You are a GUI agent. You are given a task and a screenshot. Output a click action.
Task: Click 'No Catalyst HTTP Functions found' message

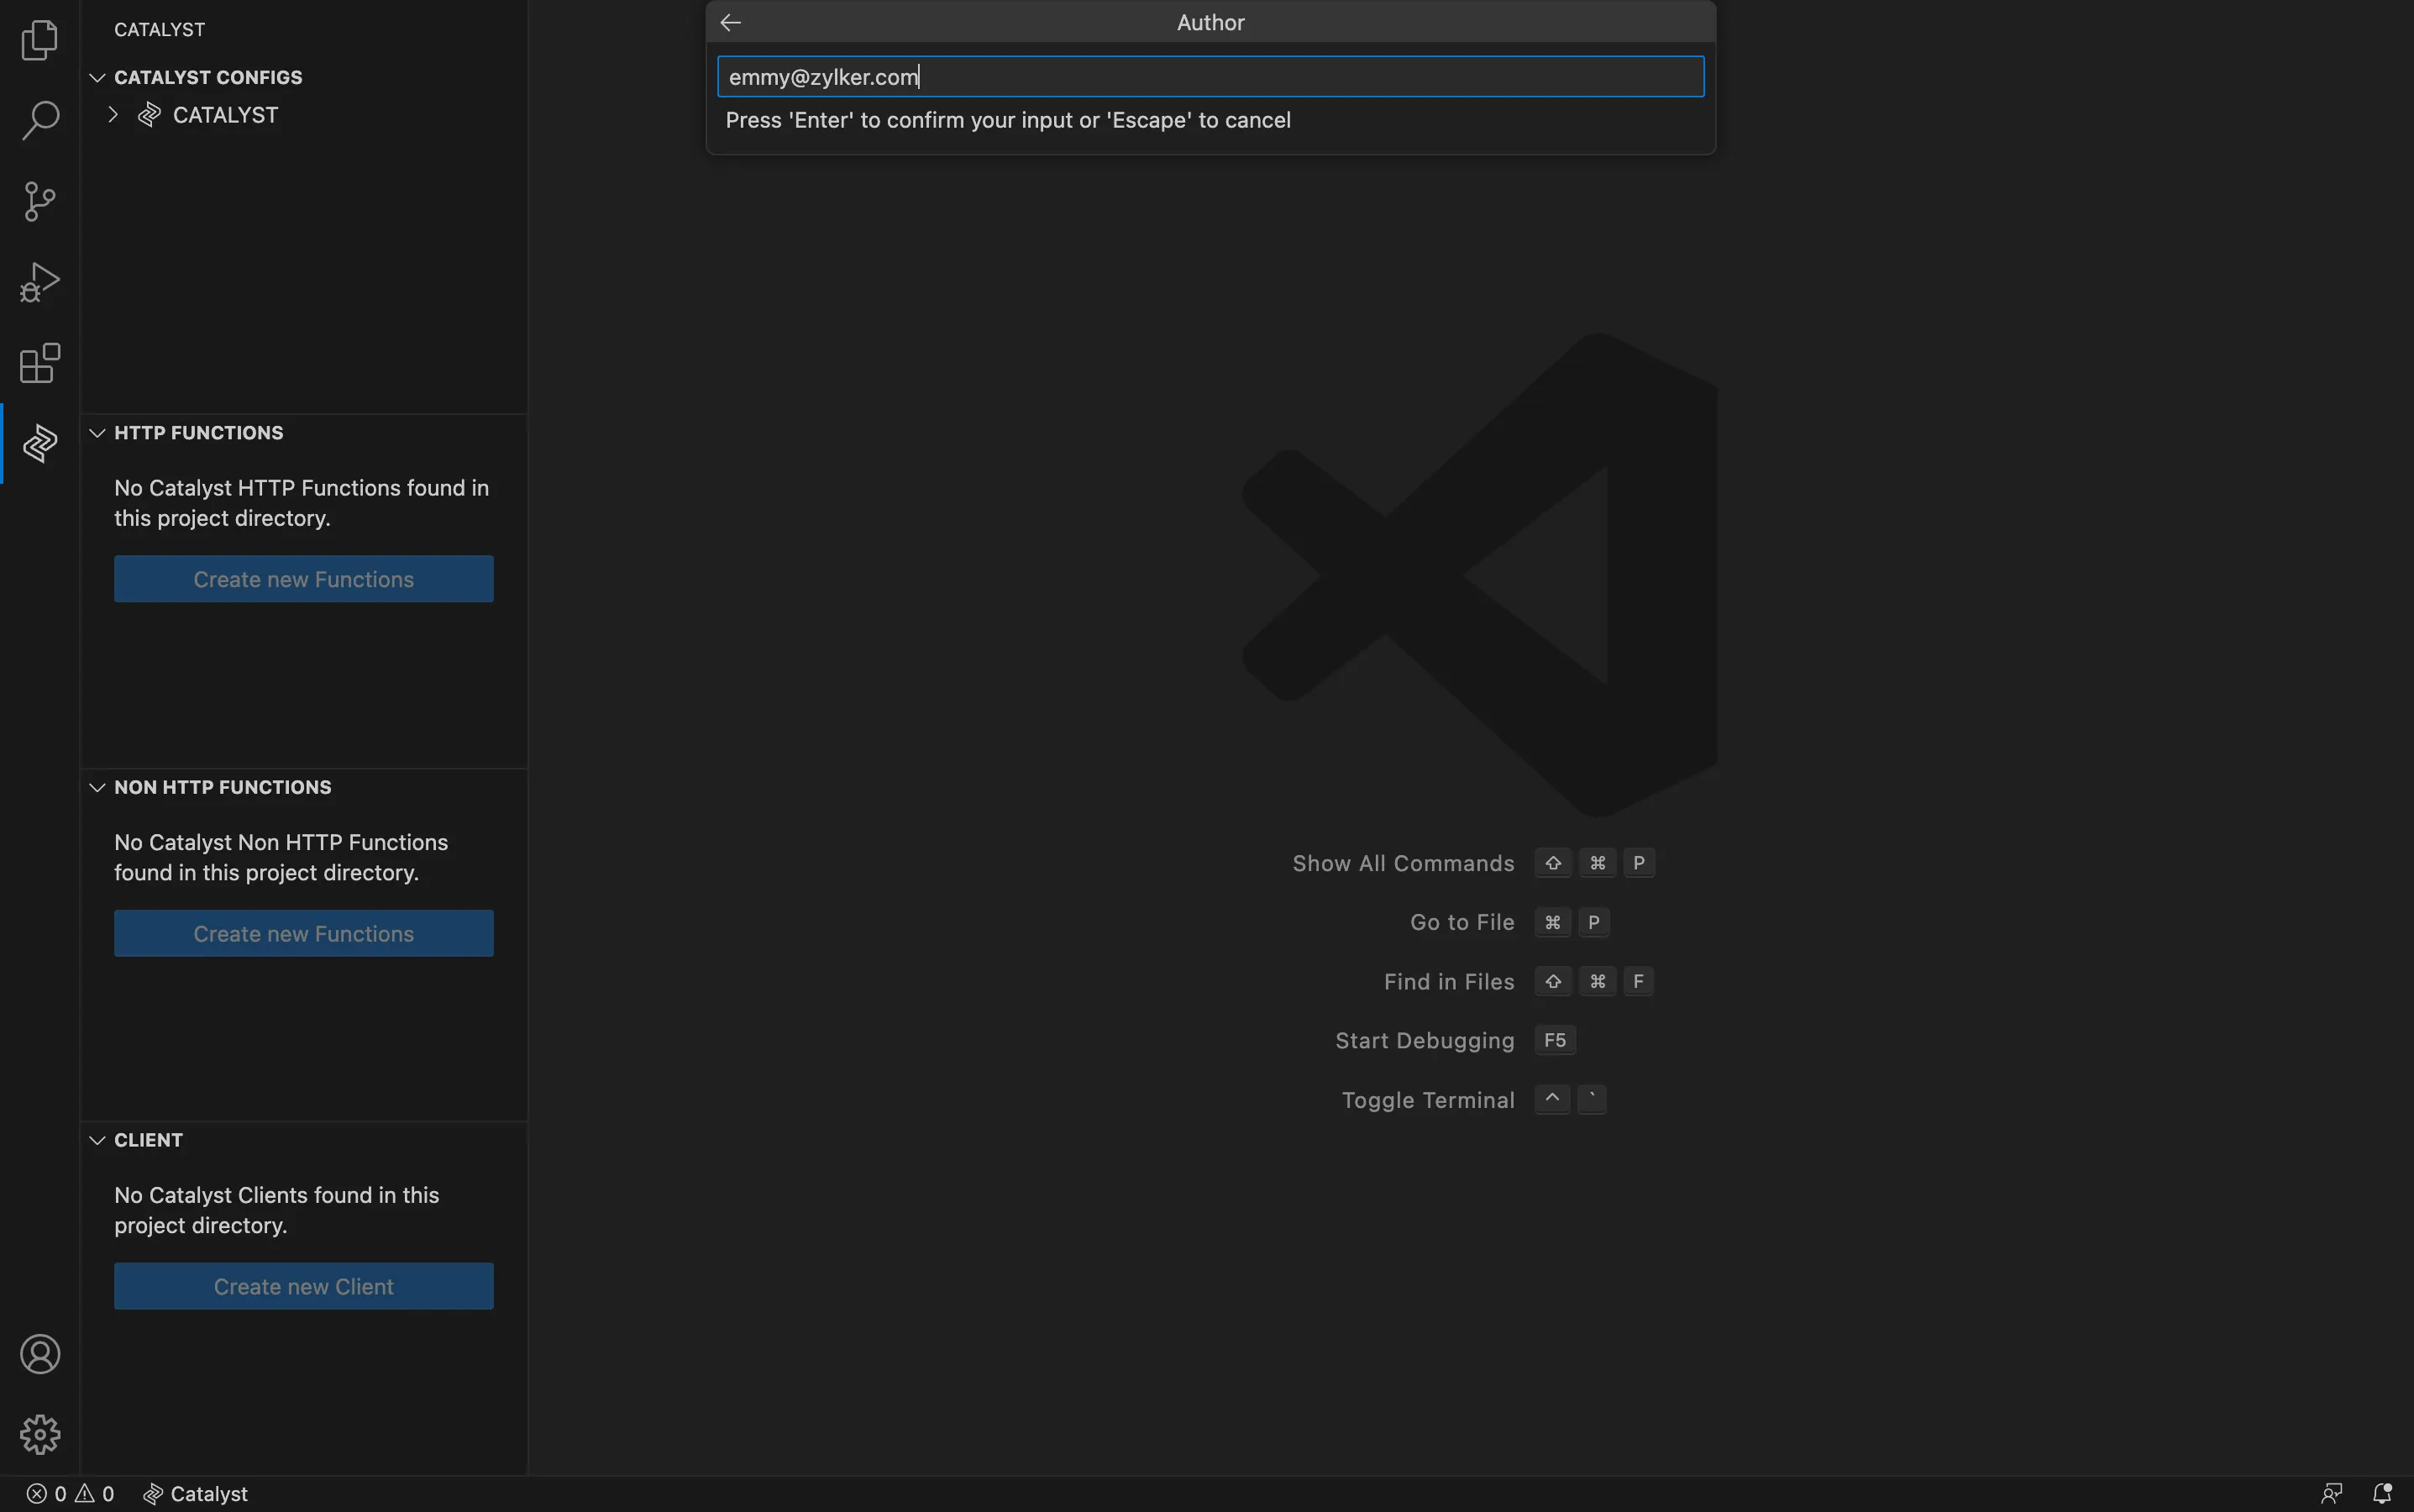point(302,503)
